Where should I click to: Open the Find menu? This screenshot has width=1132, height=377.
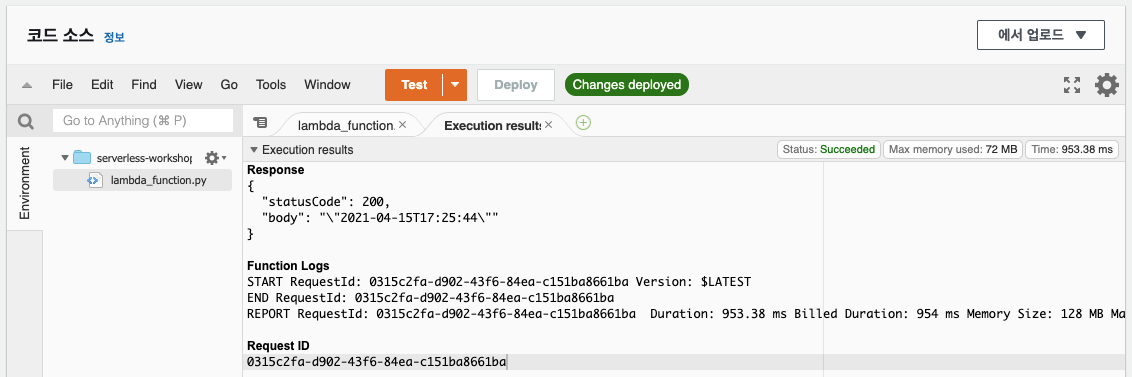(x=144, y=85)
